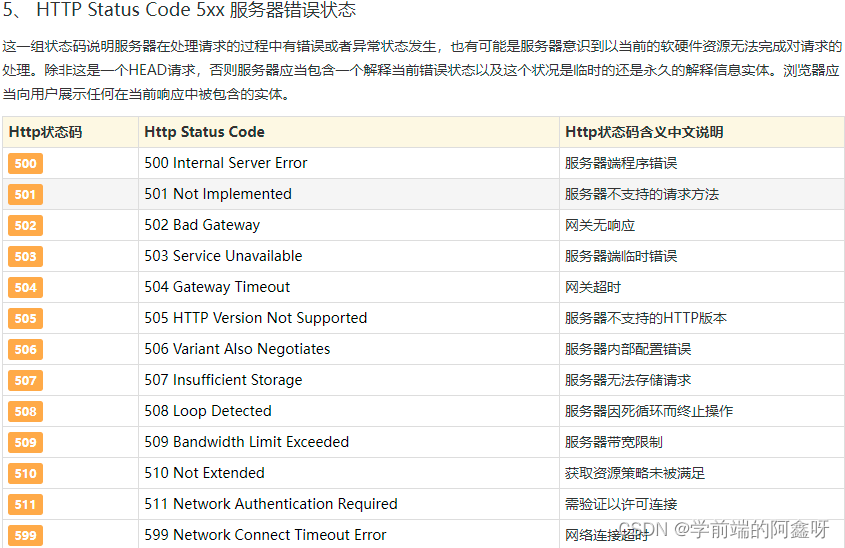
Task: Click the orange 501 status badge
Action: click(x=25, y=195)
